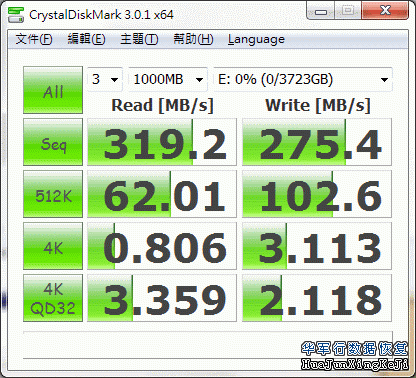Open the Language menu
This screenshot has height=378, width=416.
[x=256, y=39]
